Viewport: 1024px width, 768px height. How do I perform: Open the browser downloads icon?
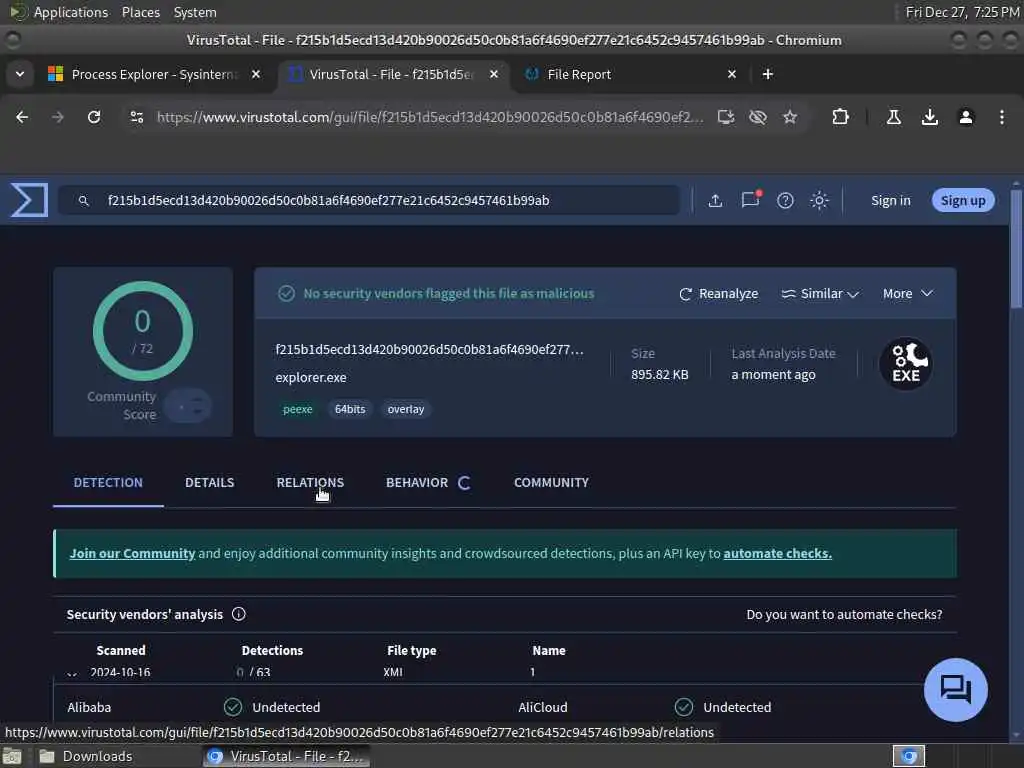[x=929, y=117]
